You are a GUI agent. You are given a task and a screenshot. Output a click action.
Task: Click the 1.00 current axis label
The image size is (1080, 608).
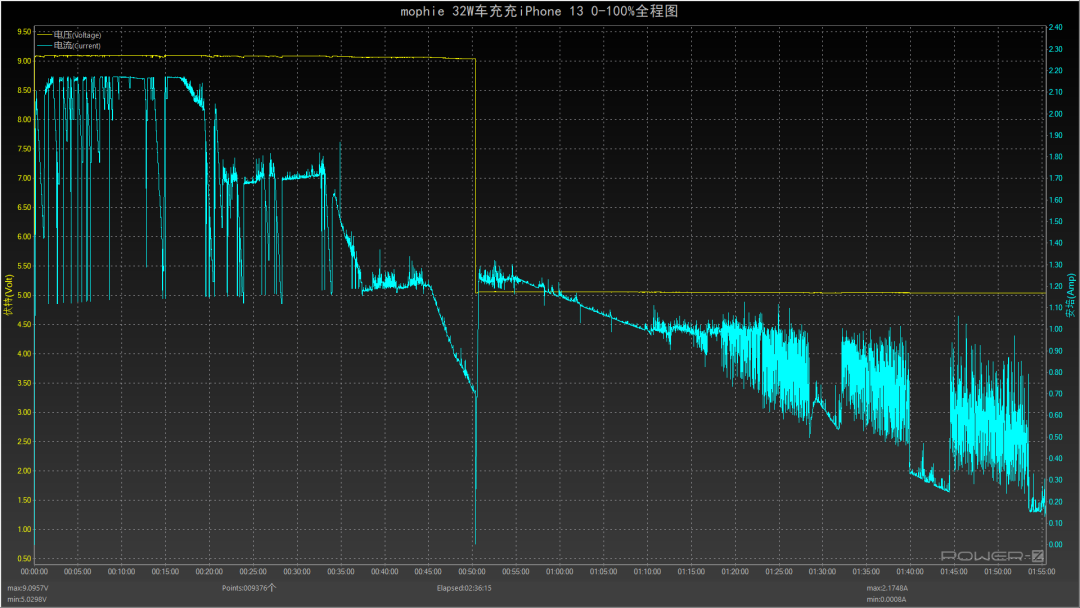tap(1055, 329)
